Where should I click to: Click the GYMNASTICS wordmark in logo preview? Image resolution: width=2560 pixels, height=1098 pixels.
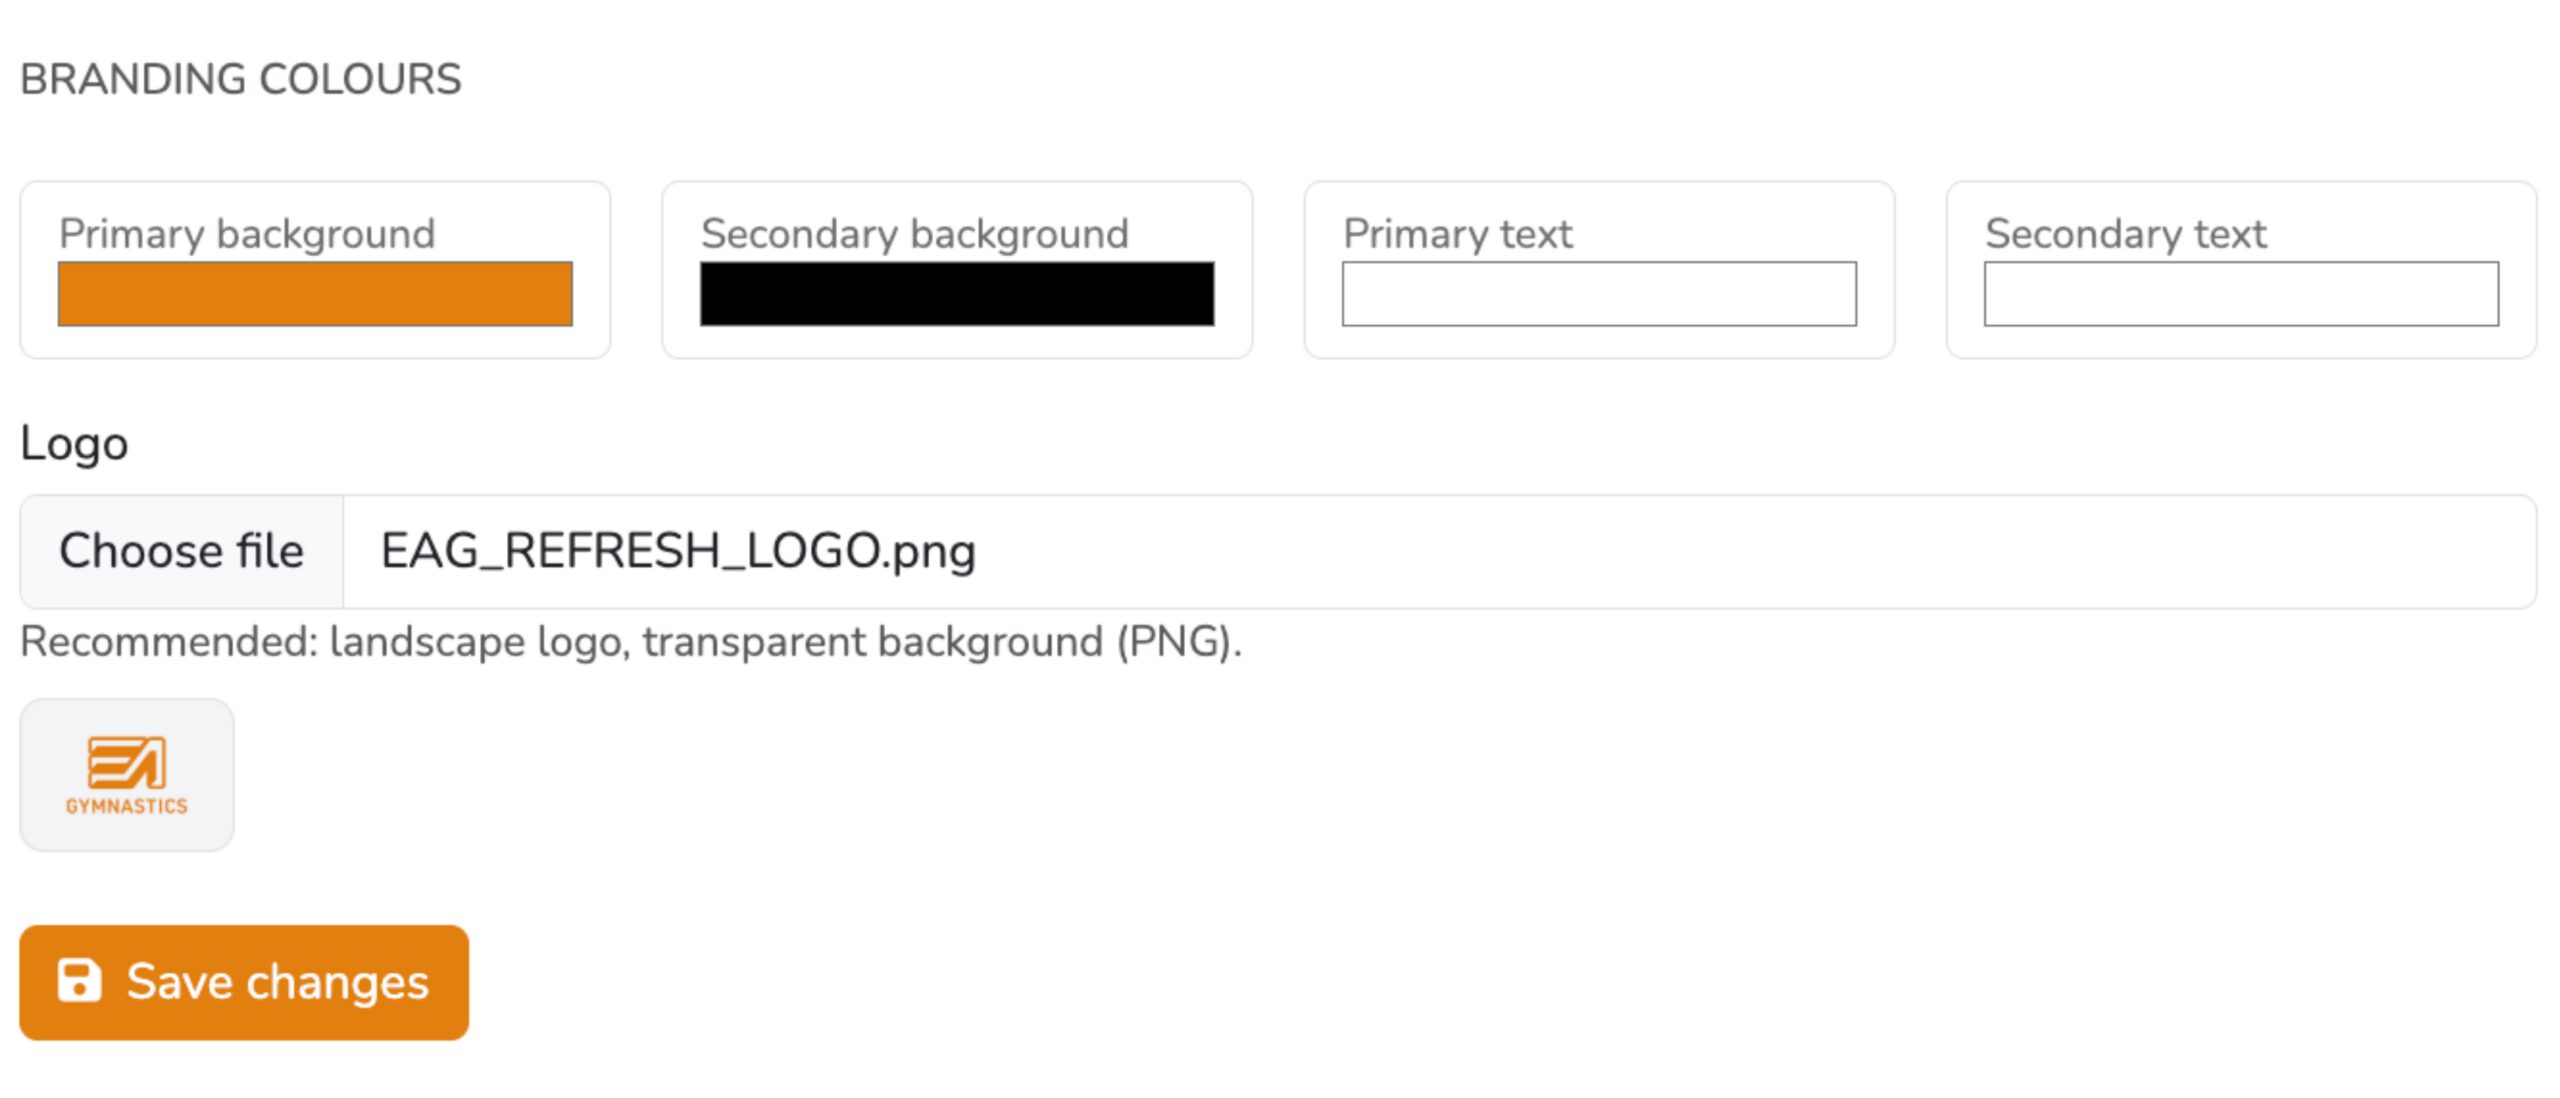(x=127, y=806)
